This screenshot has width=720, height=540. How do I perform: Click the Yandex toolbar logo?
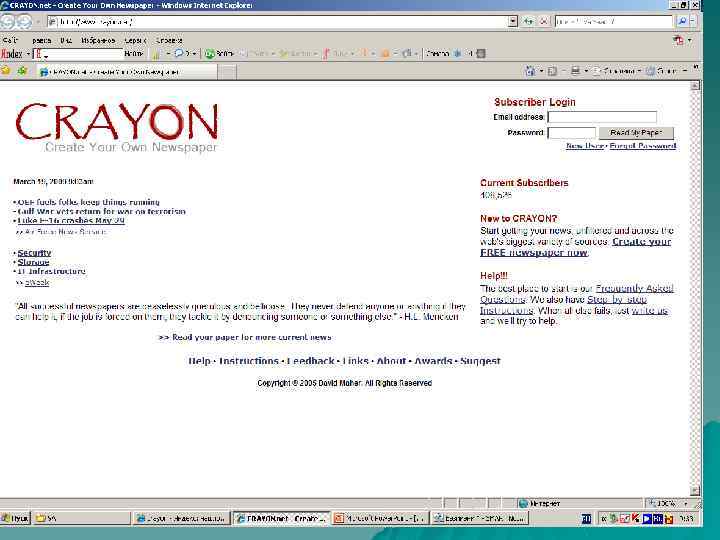[x=11, y=54]
